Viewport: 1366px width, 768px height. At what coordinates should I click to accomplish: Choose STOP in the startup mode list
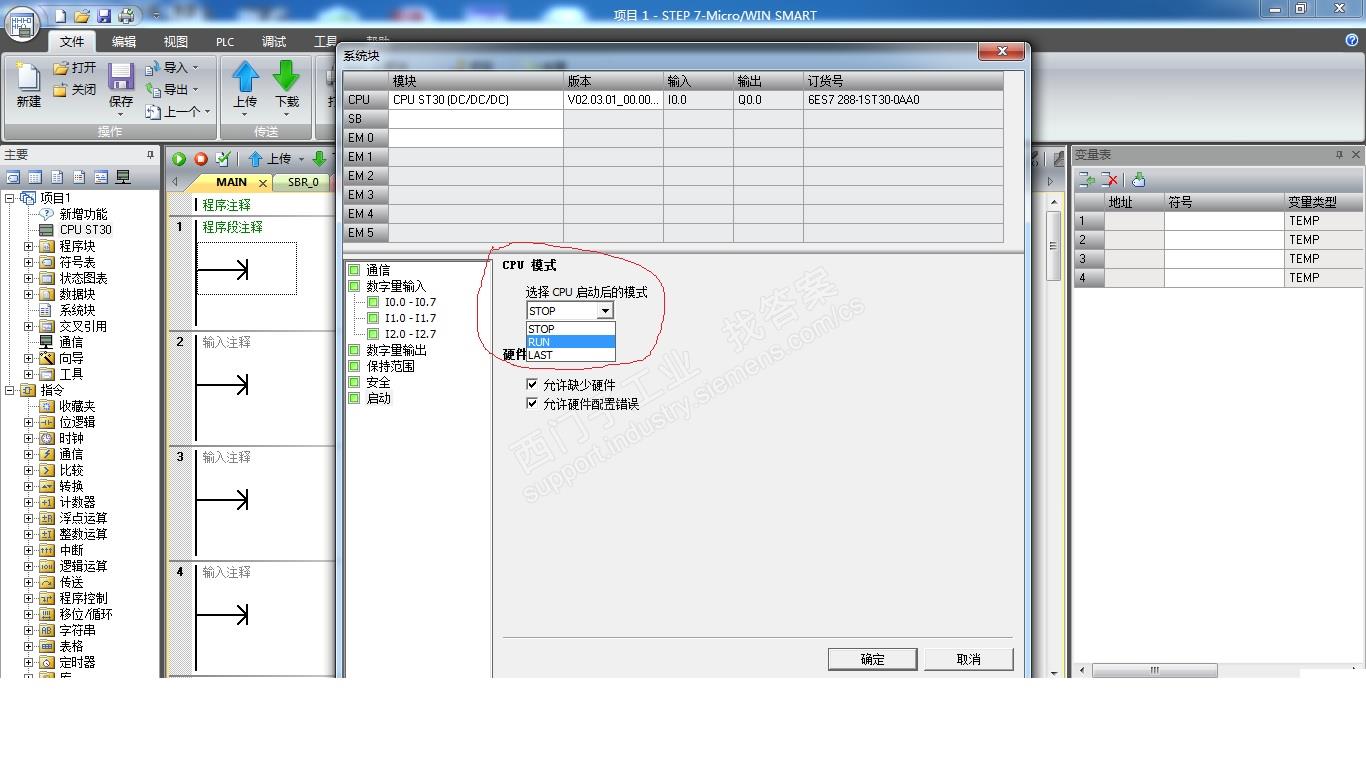(570, 329)
